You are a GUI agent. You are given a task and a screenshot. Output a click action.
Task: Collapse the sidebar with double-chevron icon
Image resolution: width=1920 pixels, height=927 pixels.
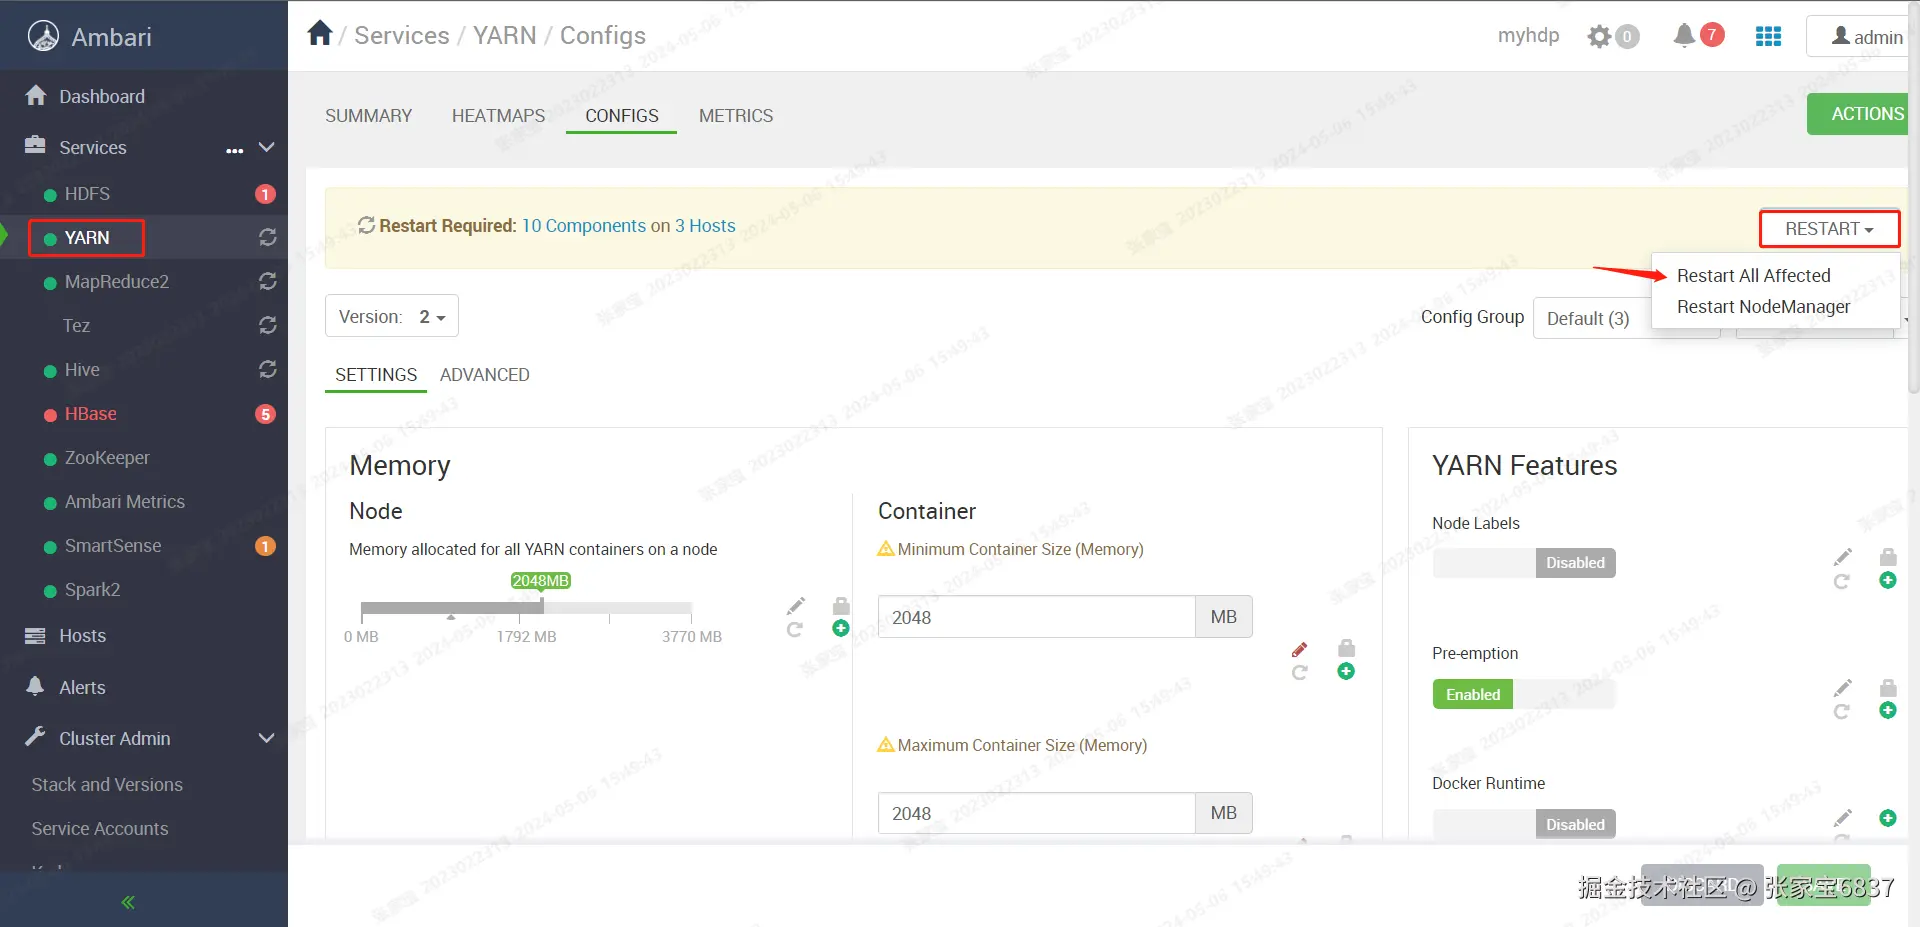pyautogui.click(x=128, y=902)
